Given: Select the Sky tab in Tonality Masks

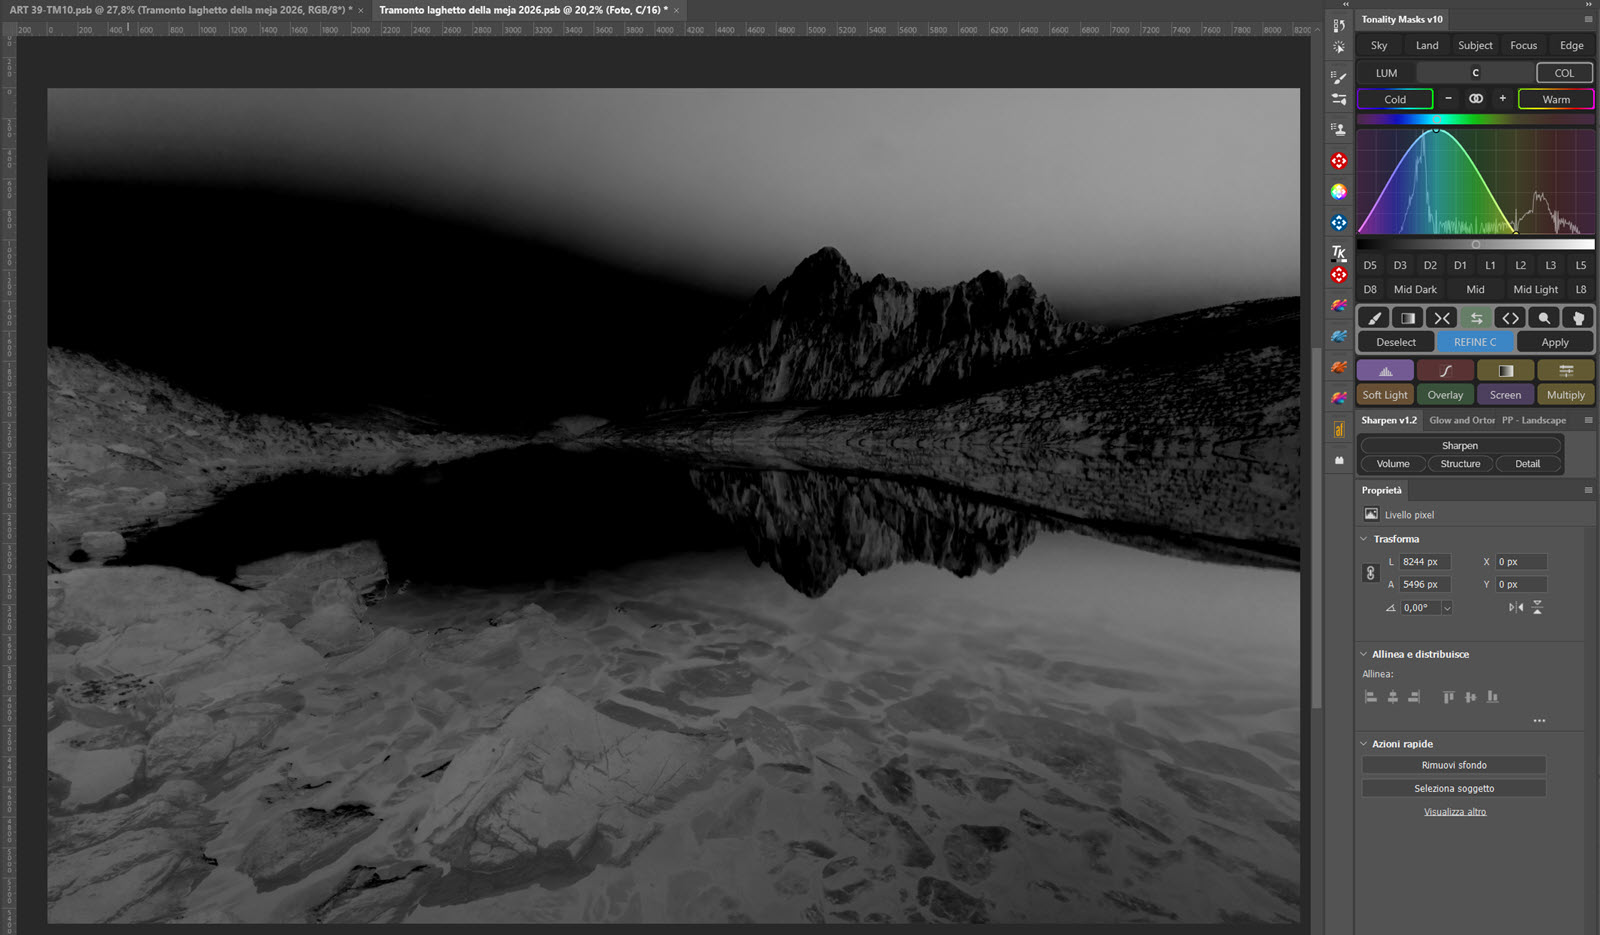Looking at the screenshot, I should tap(1379, 45).
